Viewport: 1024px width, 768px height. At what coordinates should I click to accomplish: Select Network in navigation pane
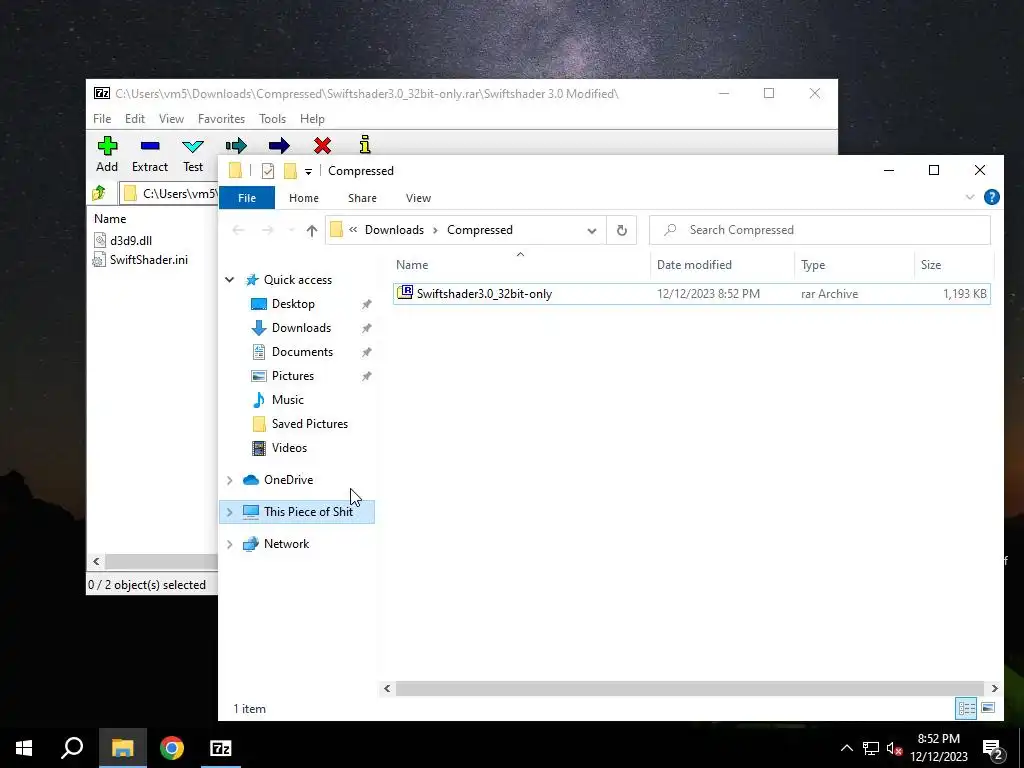point(286,544)
